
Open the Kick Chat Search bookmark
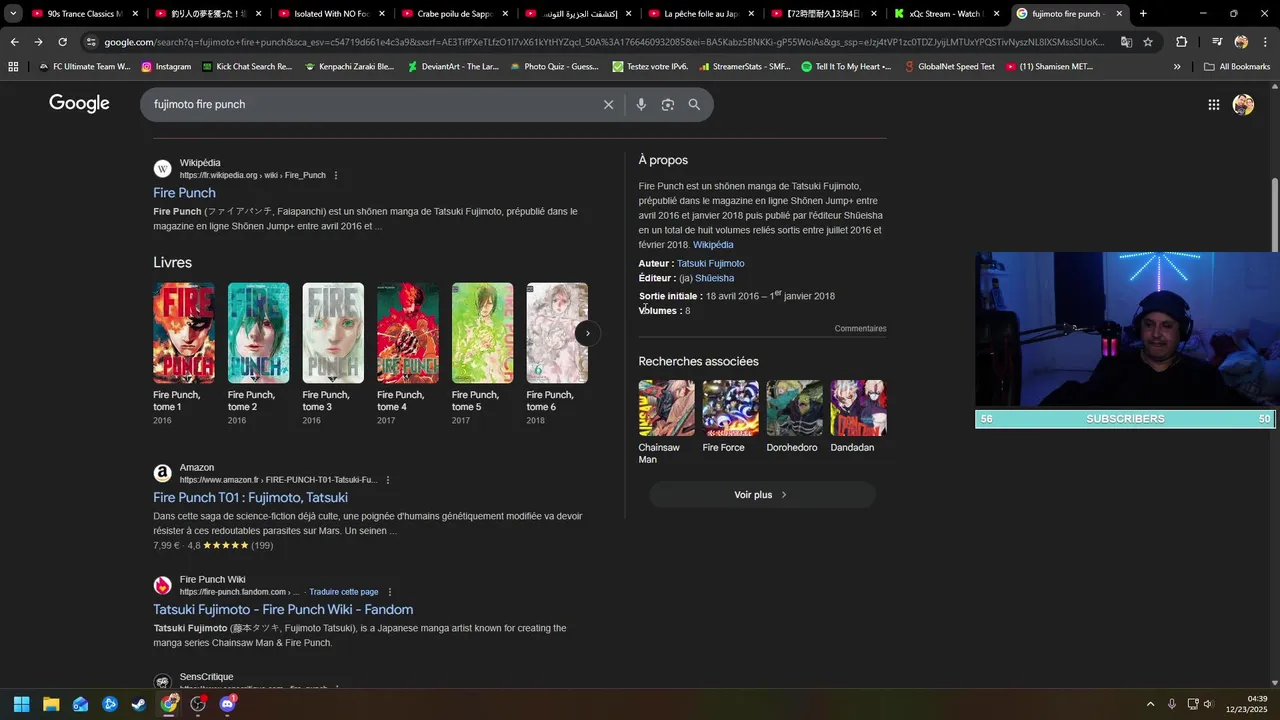click(247, 66)
